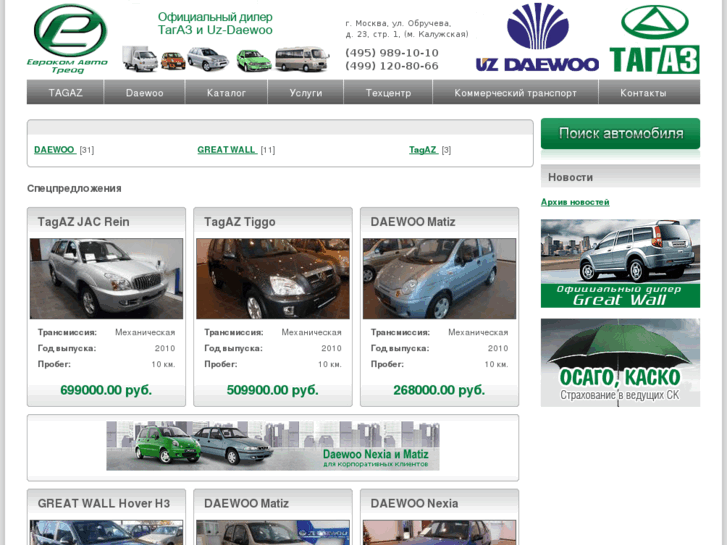Screen dimensions: 727x545
Task: Open Коммерческий транспорт menu item
Action: (516, 92)
